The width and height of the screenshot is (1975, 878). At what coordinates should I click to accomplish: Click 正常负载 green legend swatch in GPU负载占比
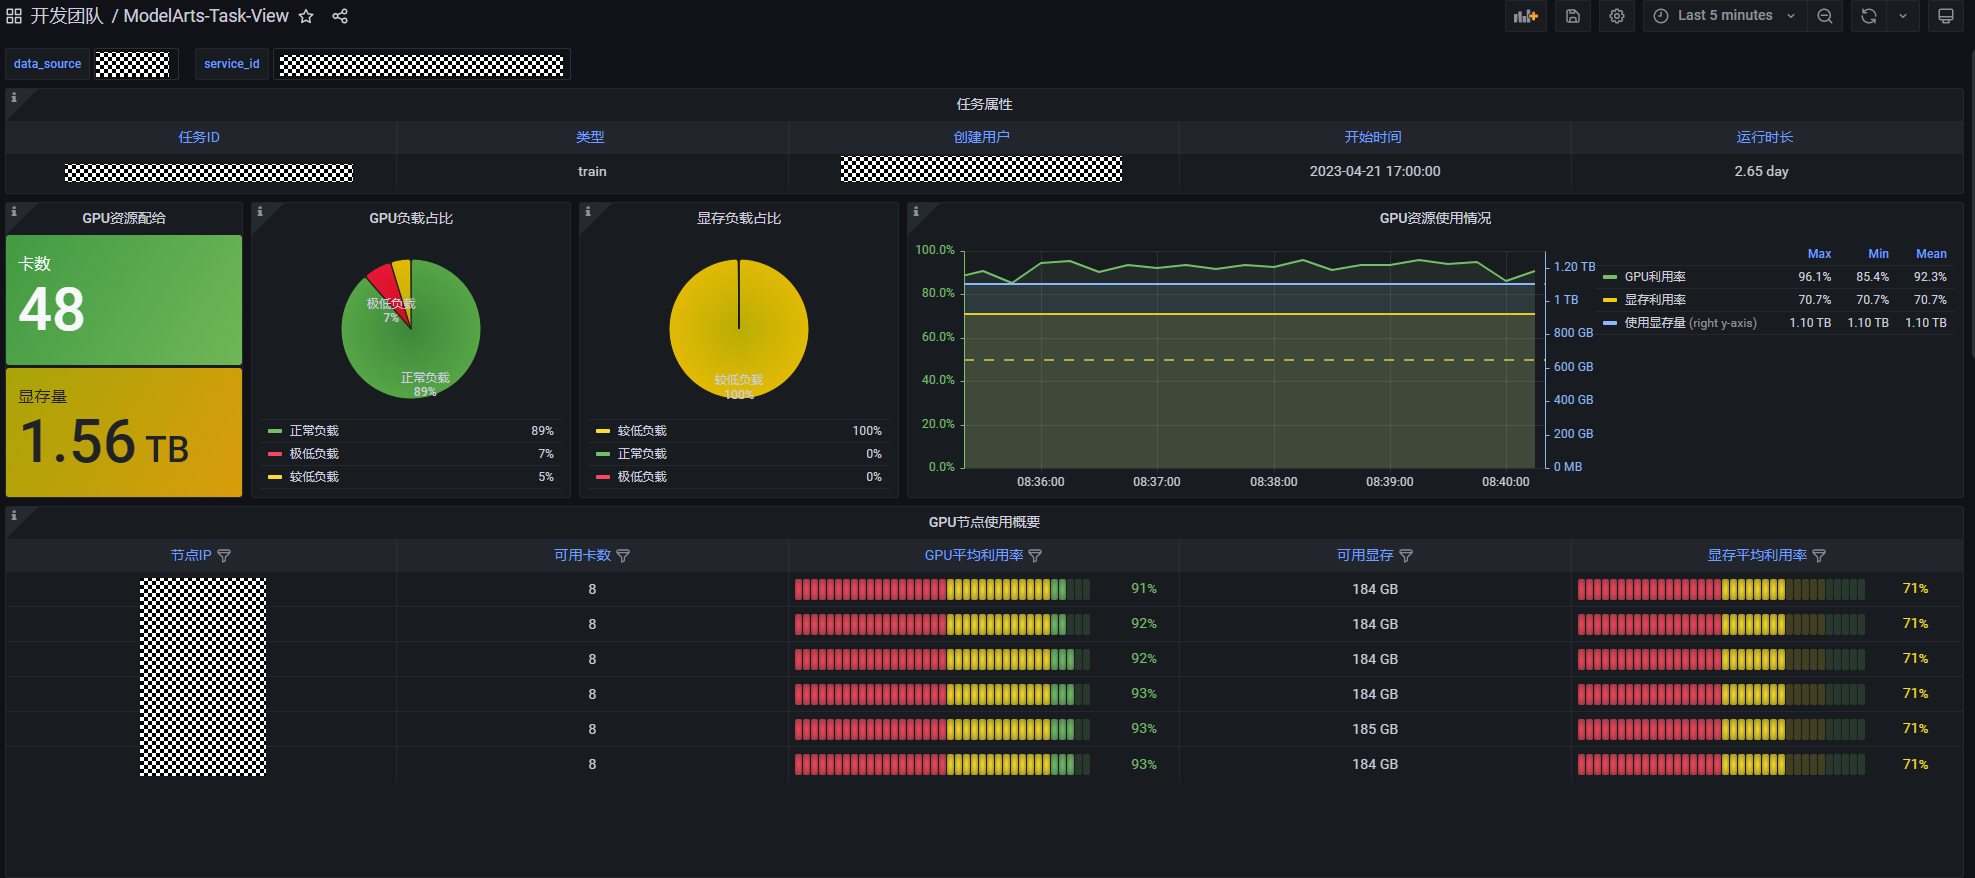[x=275, y=431]
